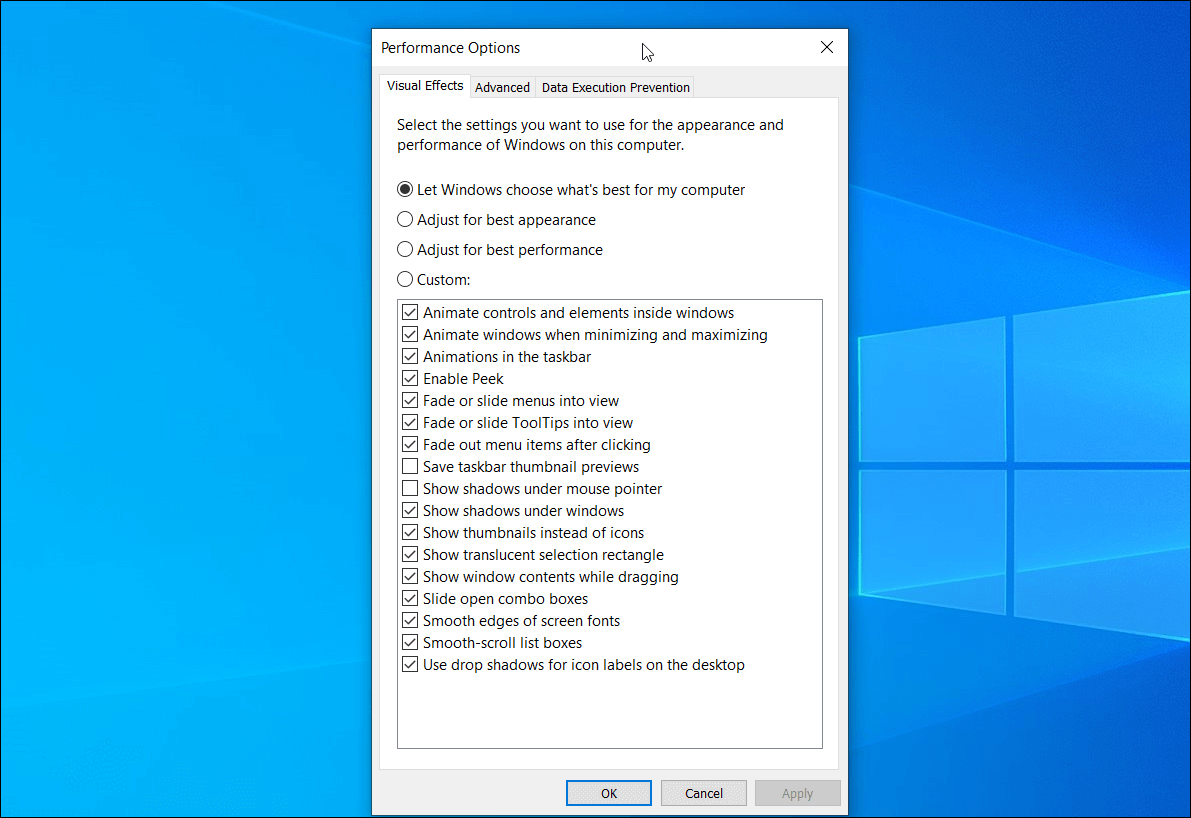
Task: Enable Show shadows under mouse pointer
Action: pos(410,488)
